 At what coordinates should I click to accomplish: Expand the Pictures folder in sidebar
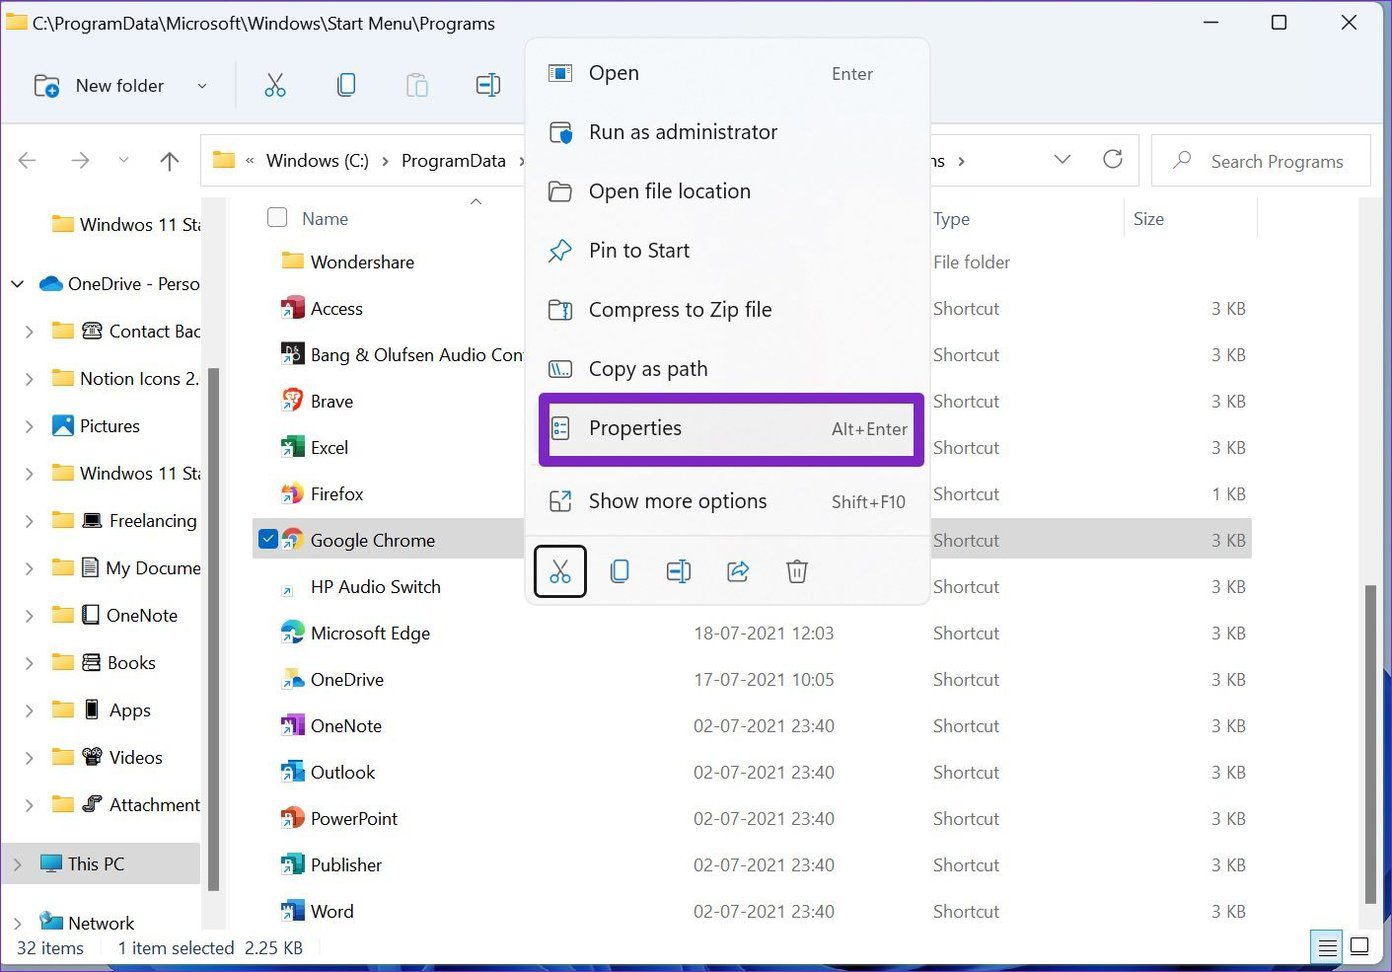(29, 426)
